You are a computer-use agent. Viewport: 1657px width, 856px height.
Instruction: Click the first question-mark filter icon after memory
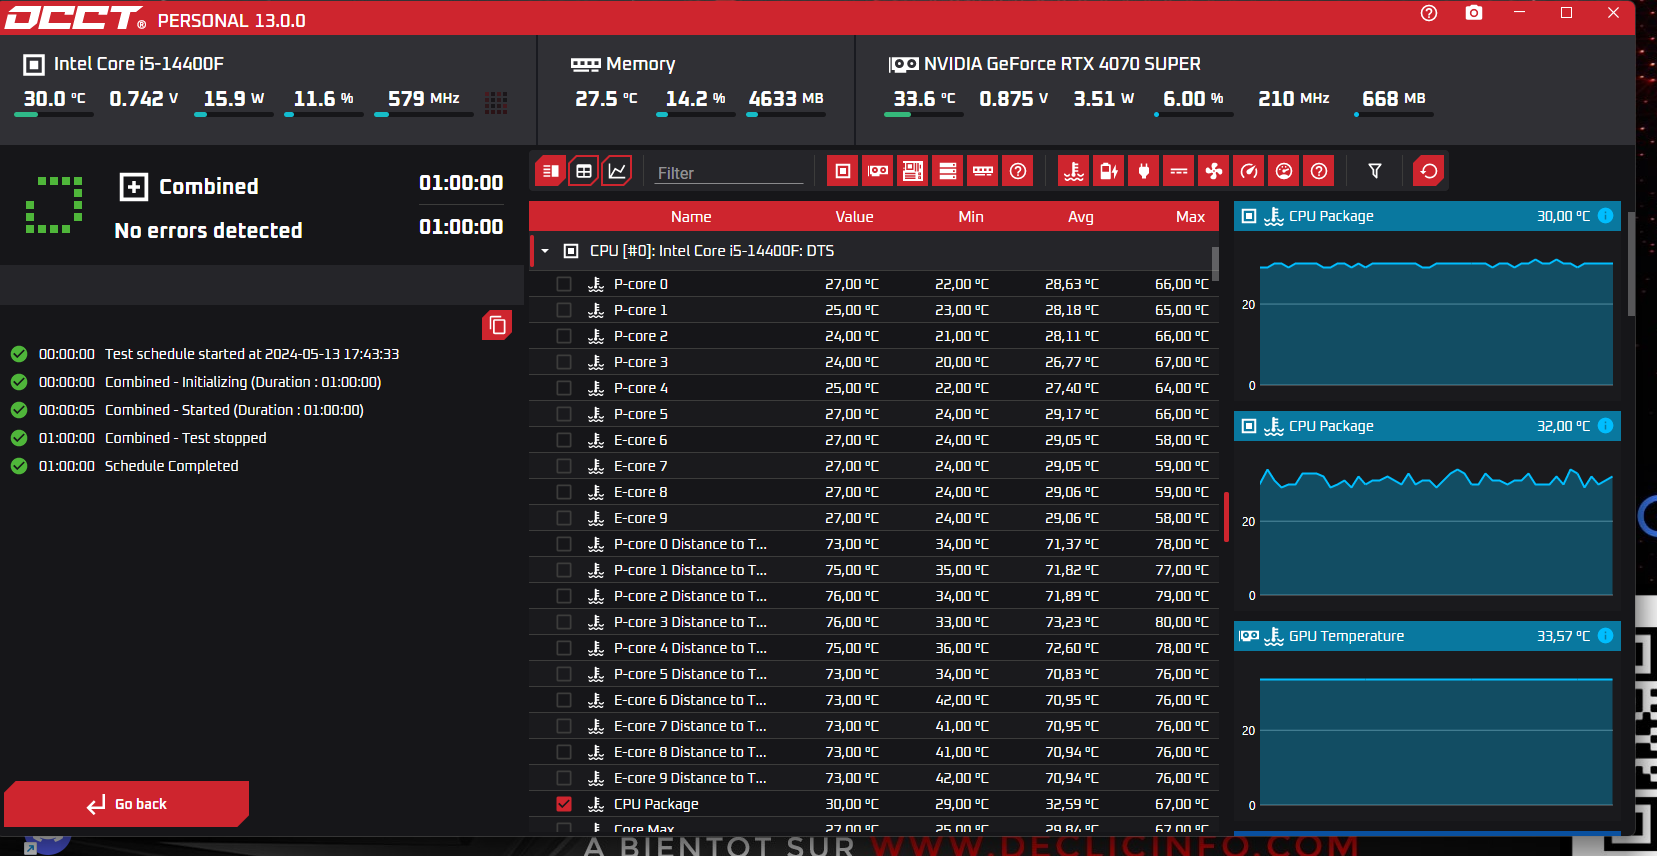tap(1018, 171)
